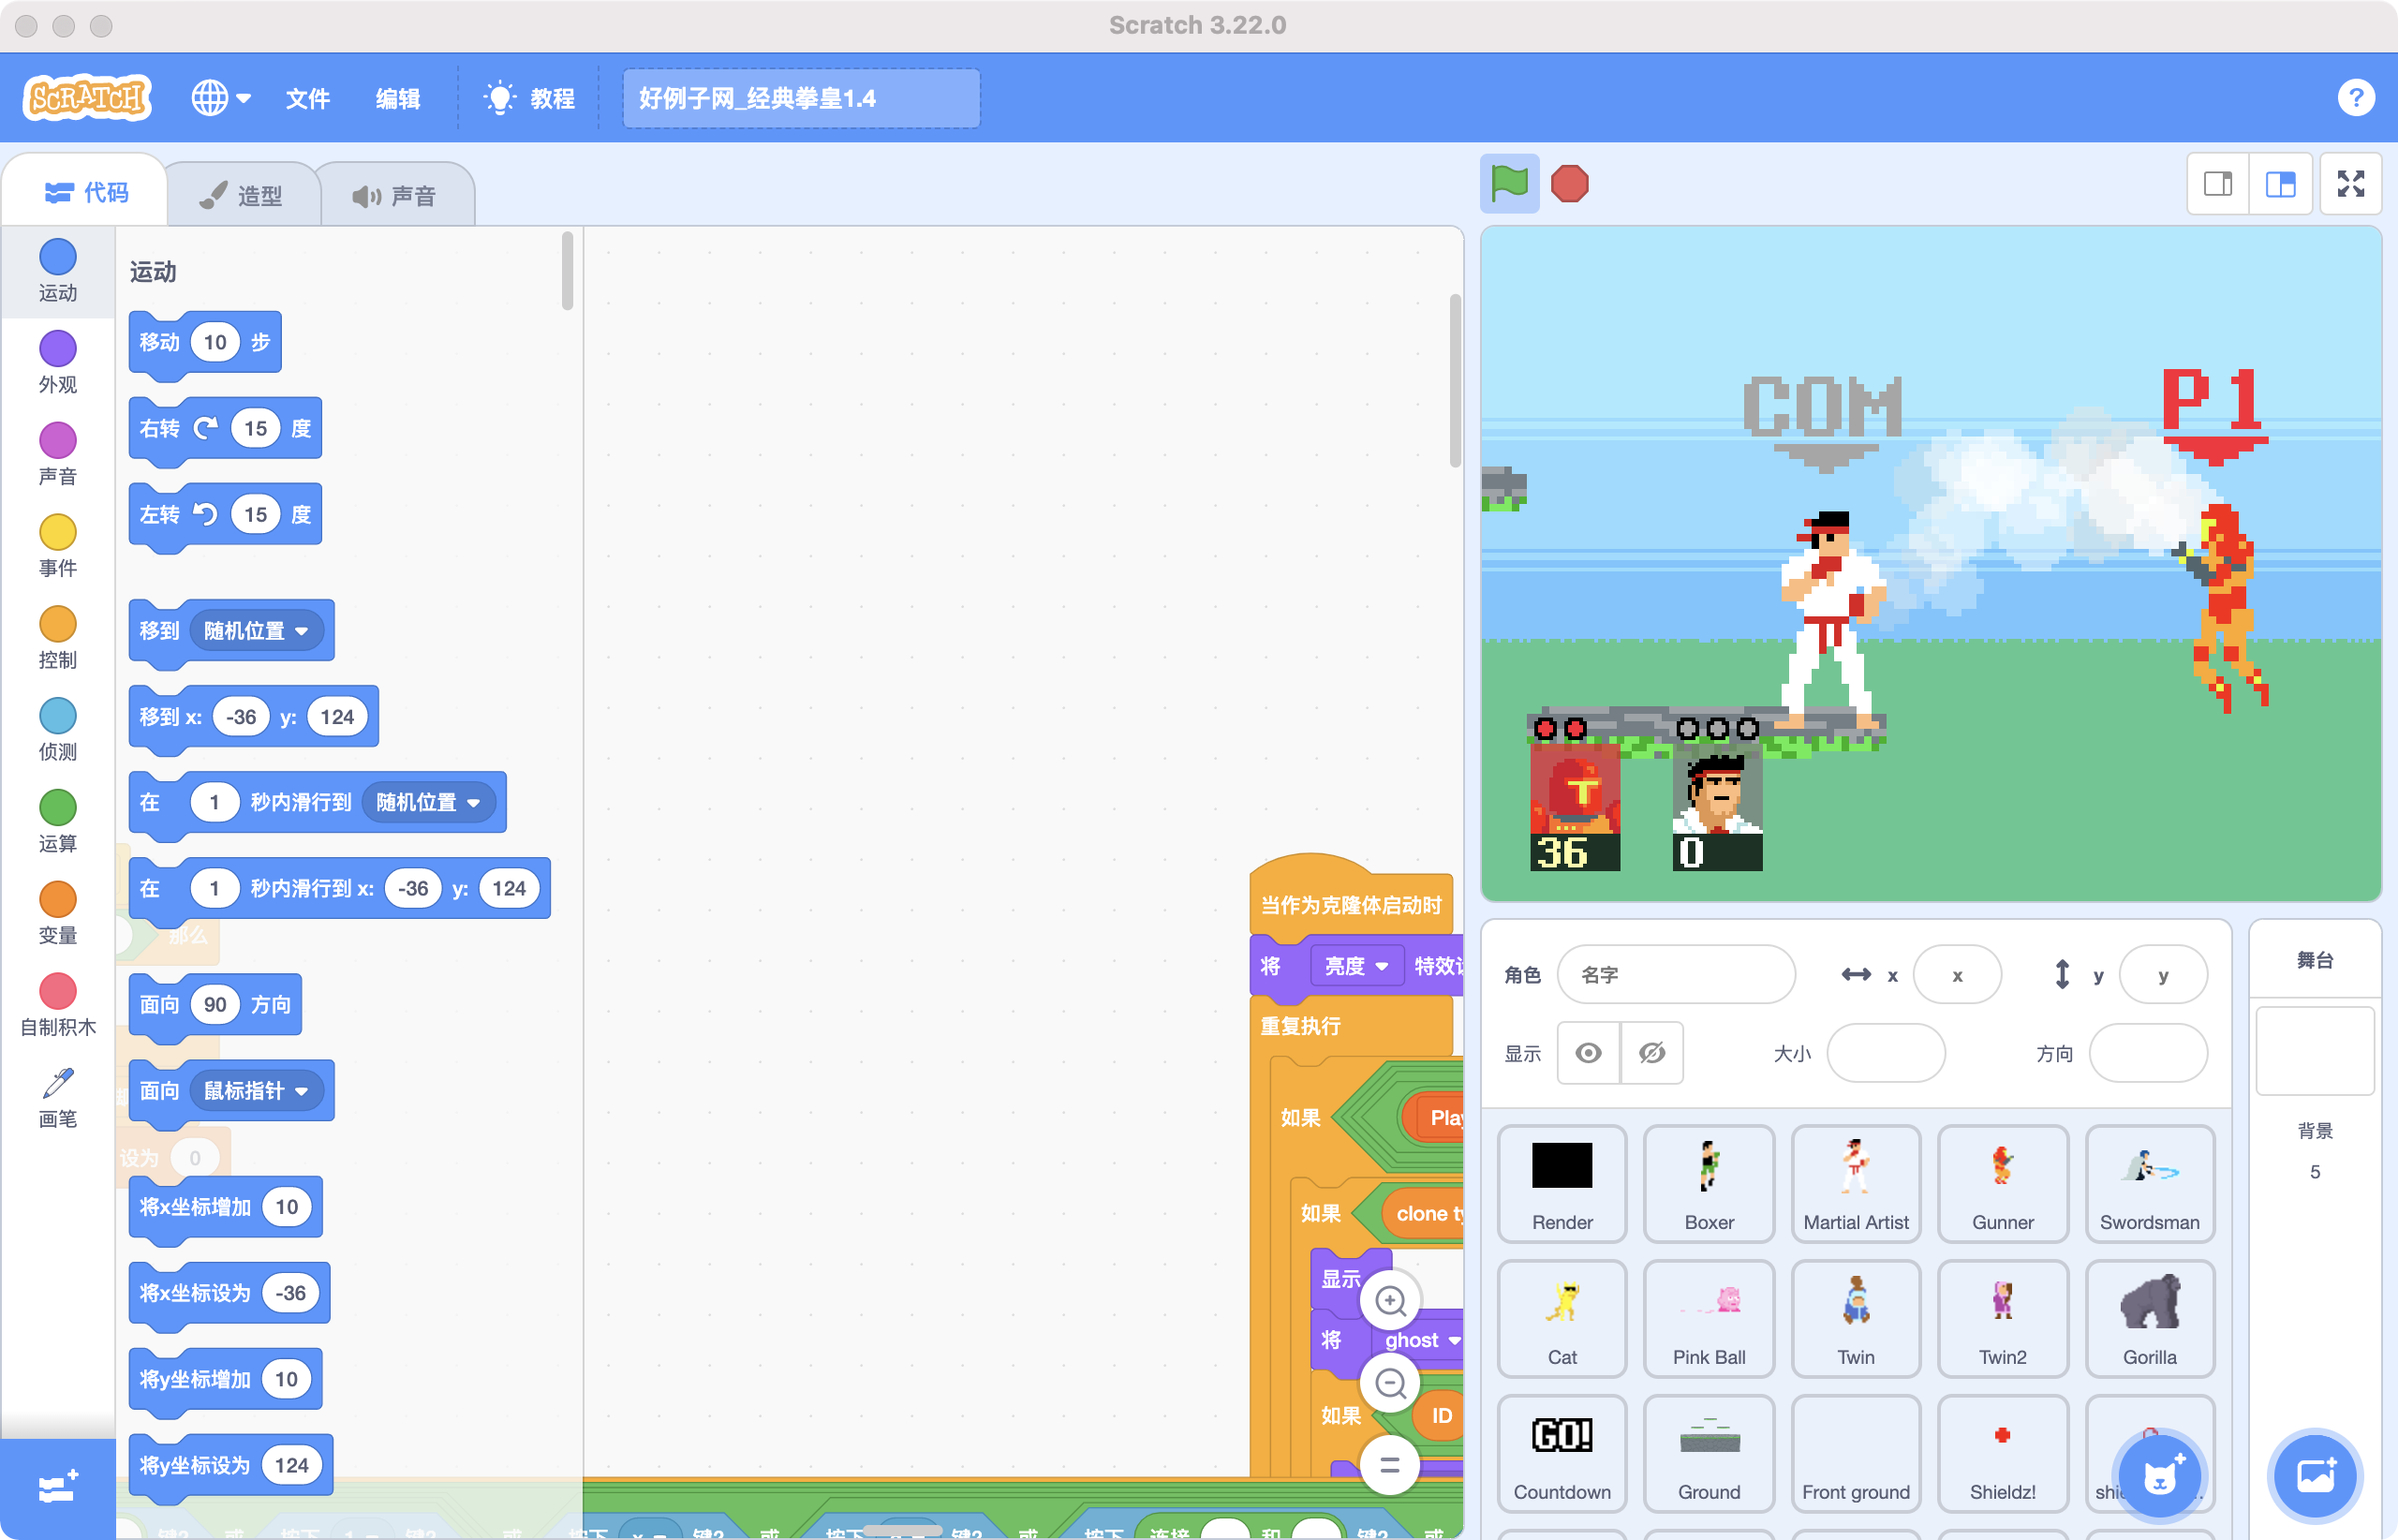Open 鼠标指针 dropdown in 面向 block
Image resolution: width=2398 pixels, height=1540 pixels.
256,1091
